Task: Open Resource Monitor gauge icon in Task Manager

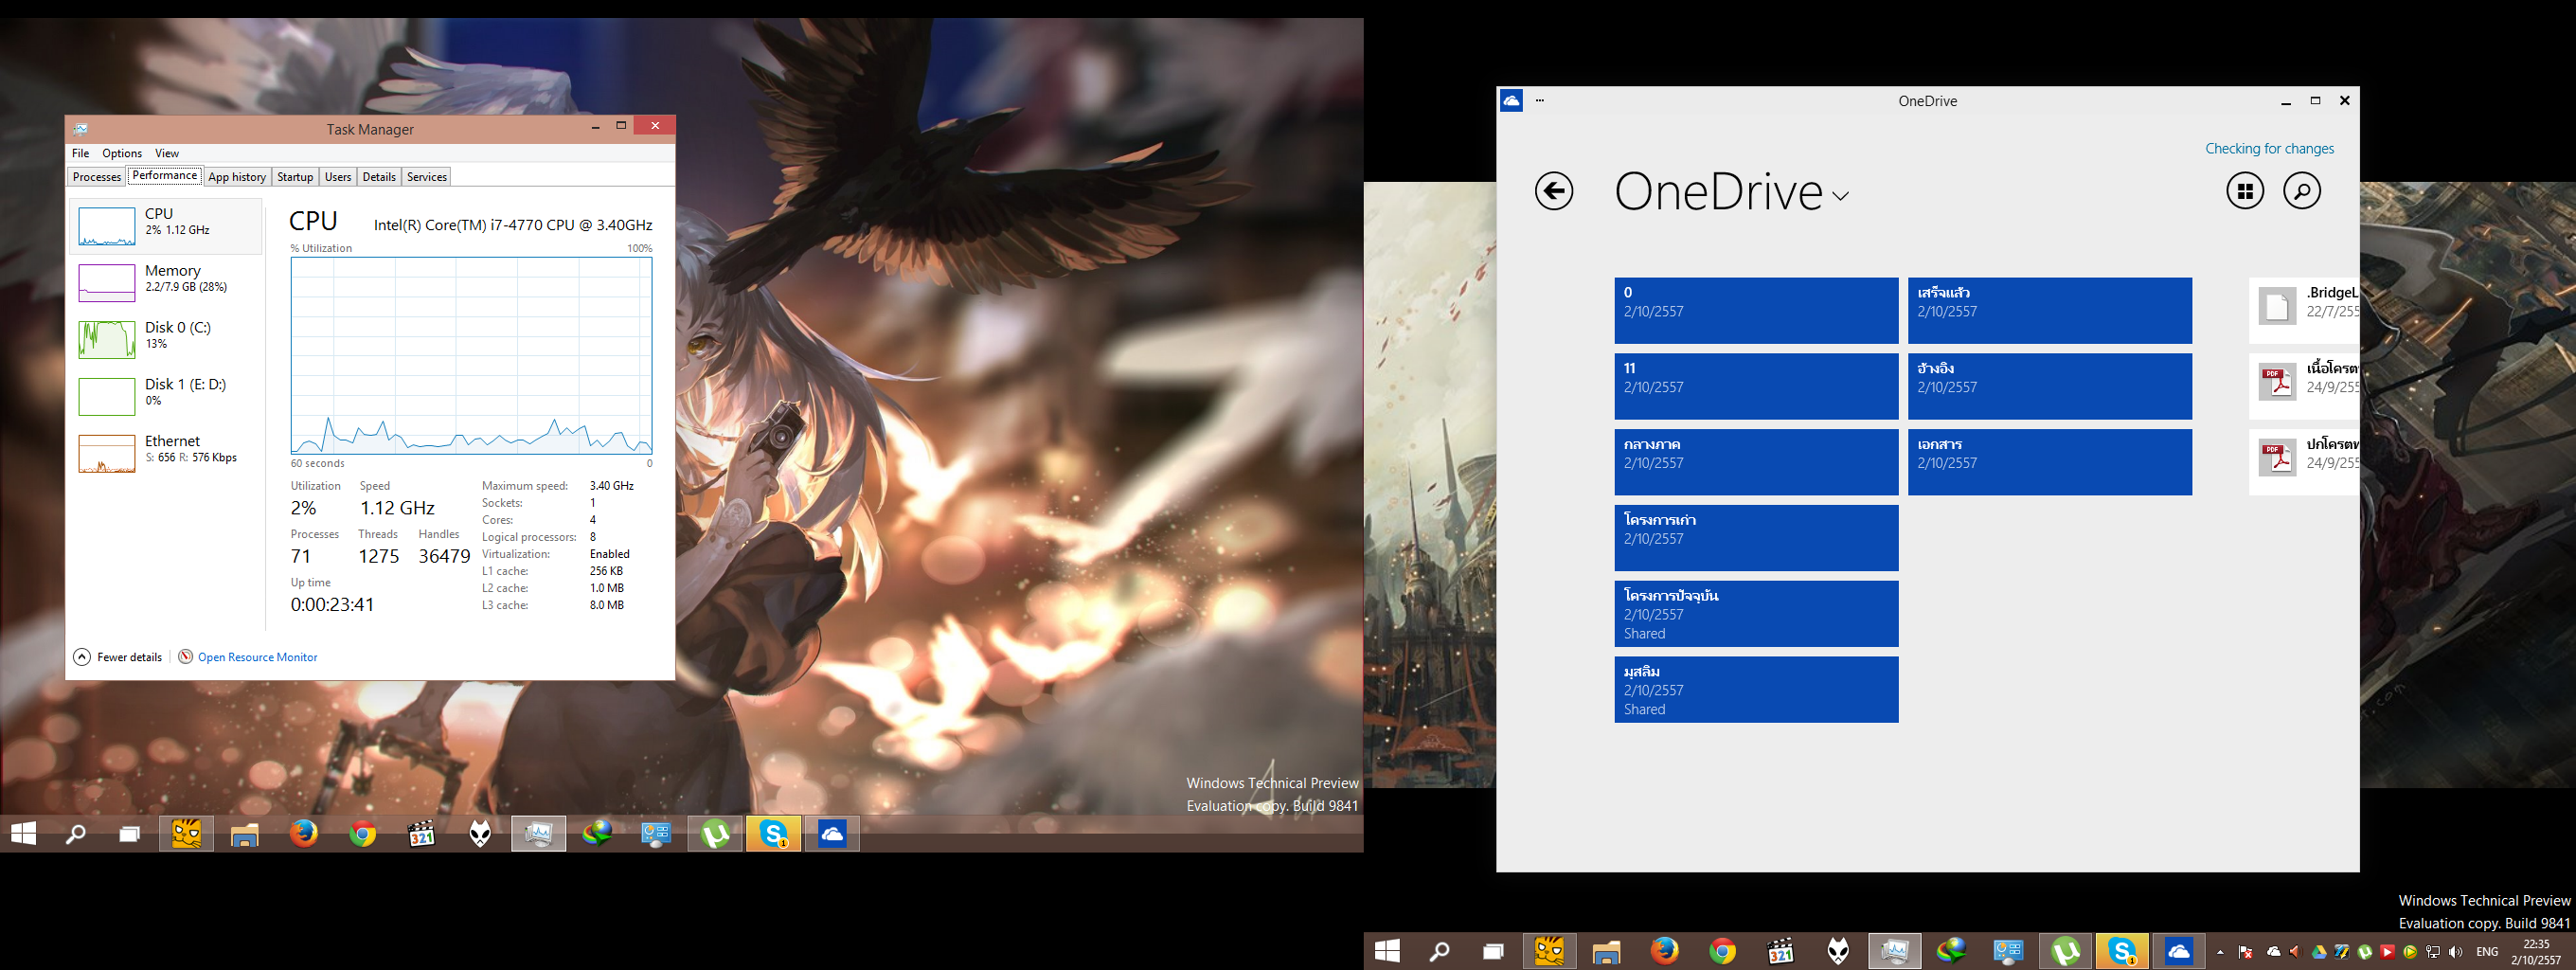Action: click(185, 657)
